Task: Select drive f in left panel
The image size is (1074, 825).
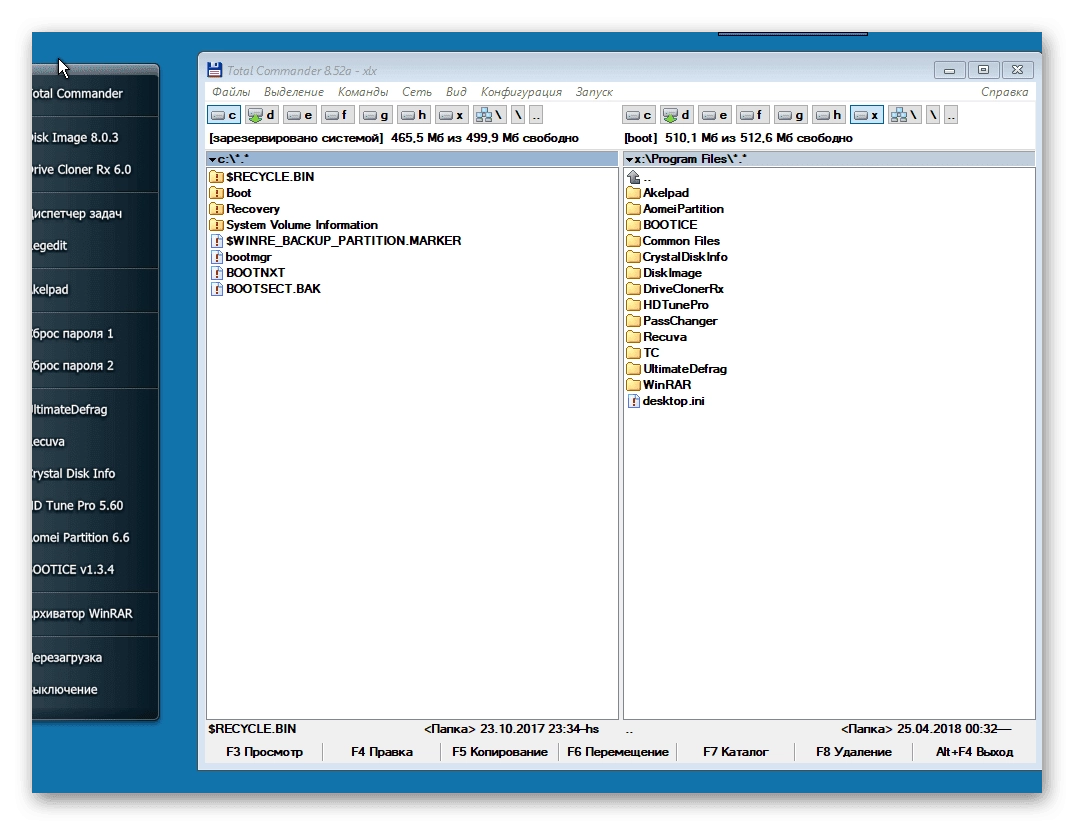Action: tap(337, 115)
